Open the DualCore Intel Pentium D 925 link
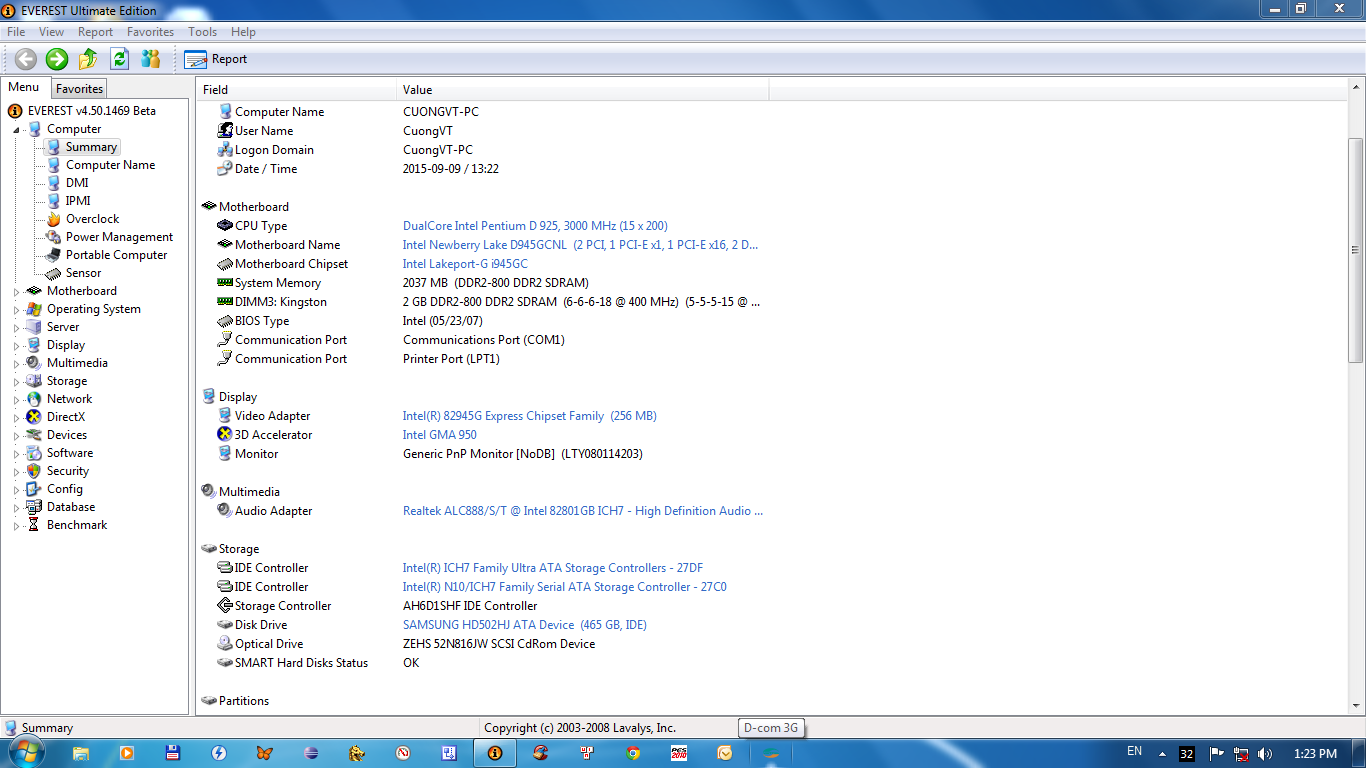Screen dimensions: 1366x768 click(x=535, y=226)
